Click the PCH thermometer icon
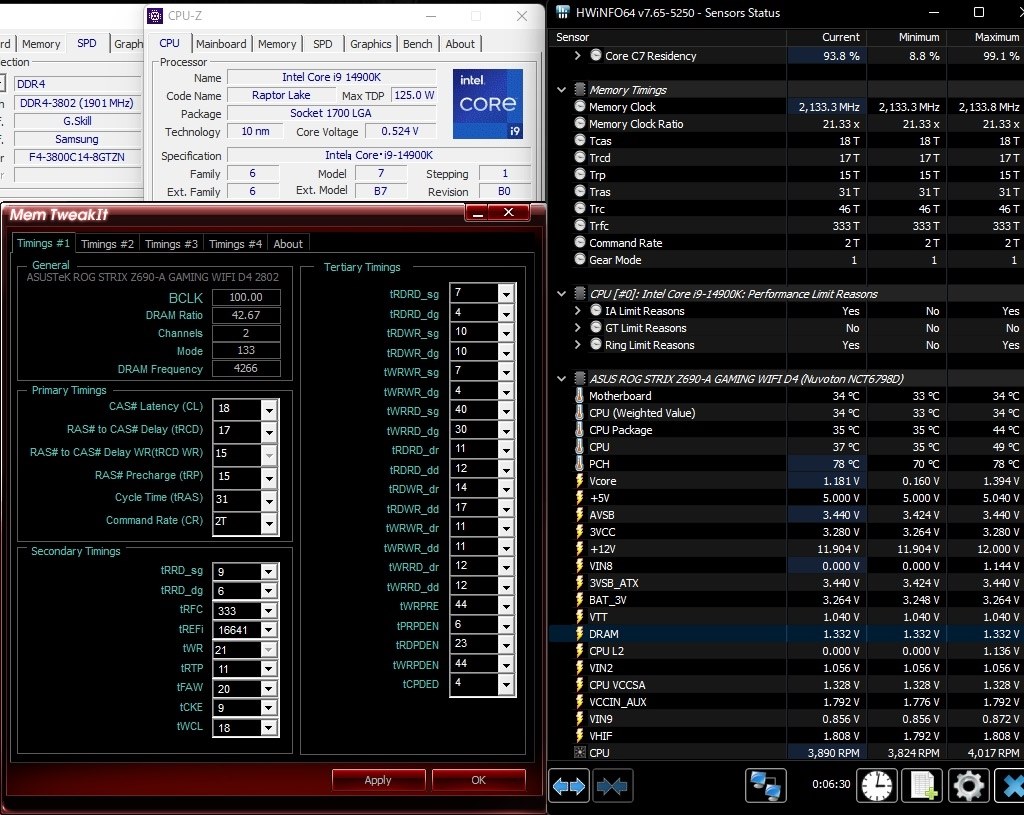The image size is (1024, 815). [x=579, y=464]
